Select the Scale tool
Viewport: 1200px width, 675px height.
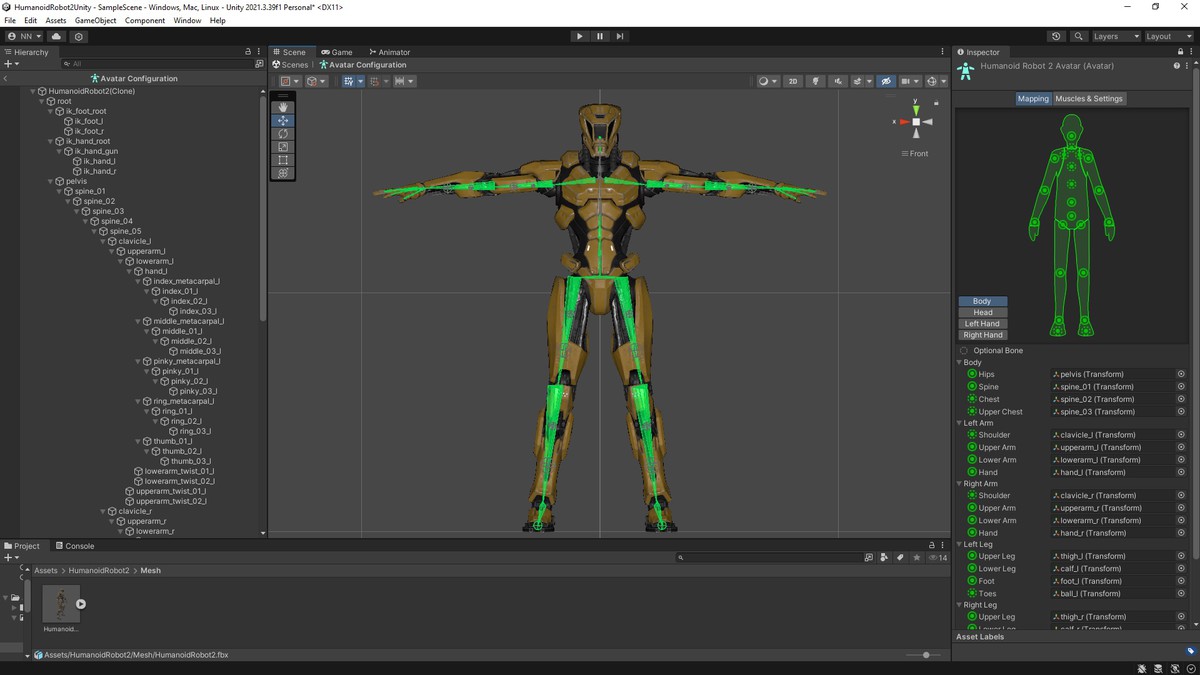pos(283,147)
